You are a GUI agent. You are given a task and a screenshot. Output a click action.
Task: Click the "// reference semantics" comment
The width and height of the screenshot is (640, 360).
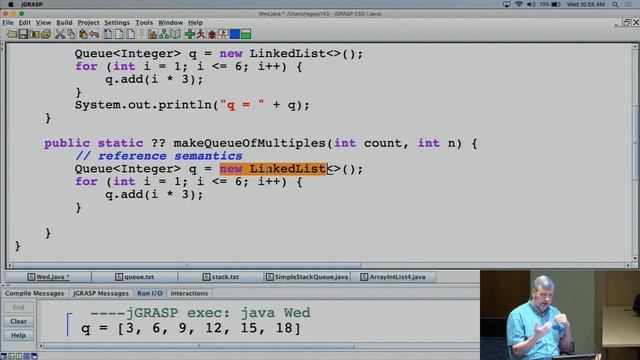click(159, 156)
